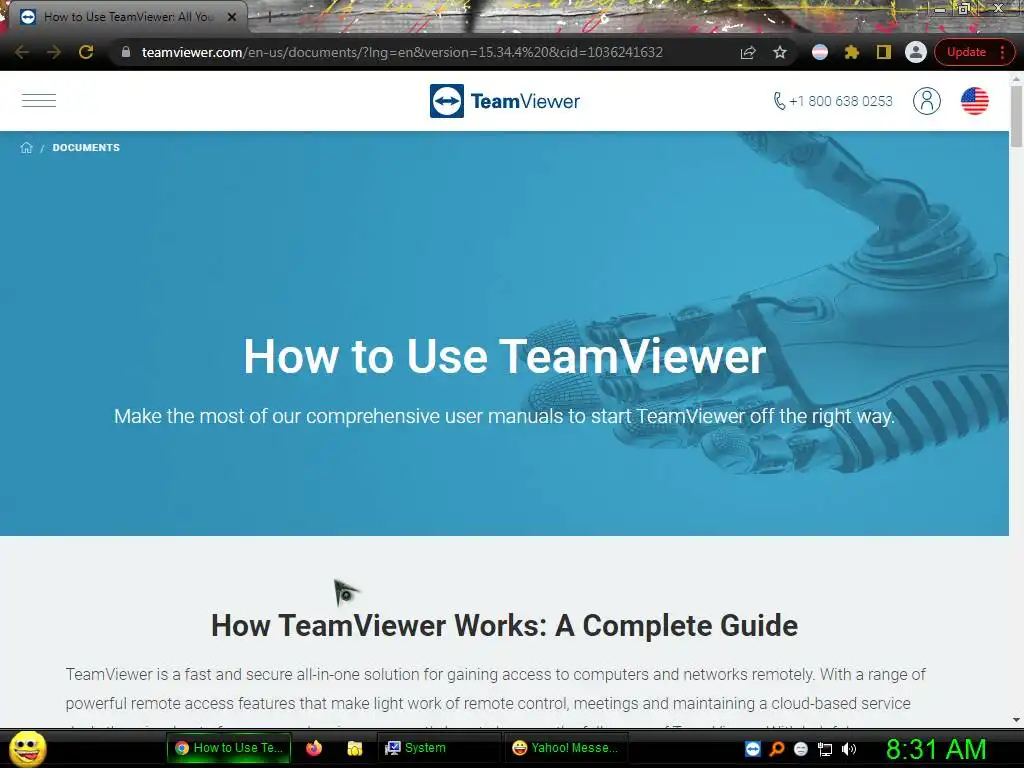Open the user account sign-in icon

point(927,101)
